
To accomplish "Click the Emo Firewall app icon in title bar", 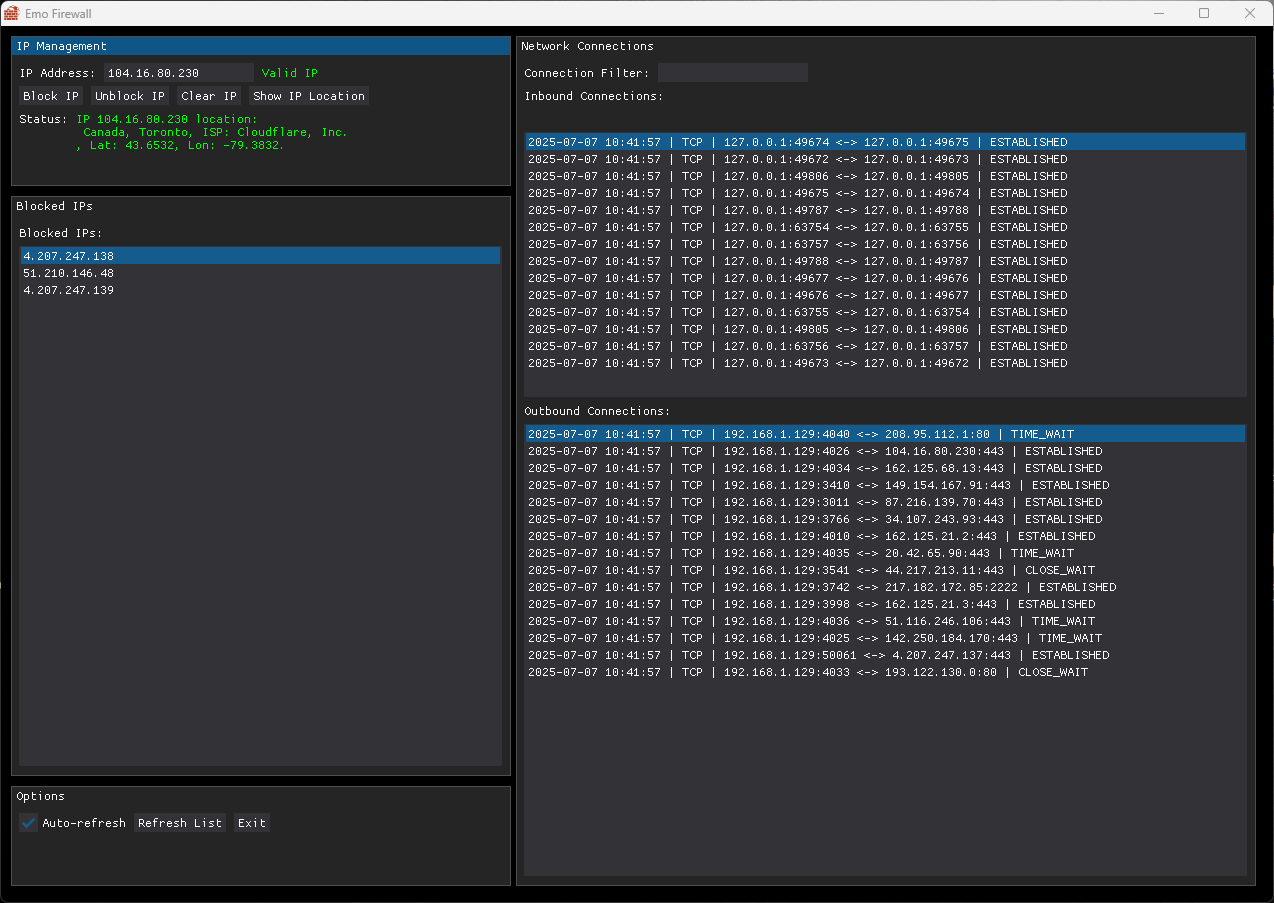I will coord(11,13).
